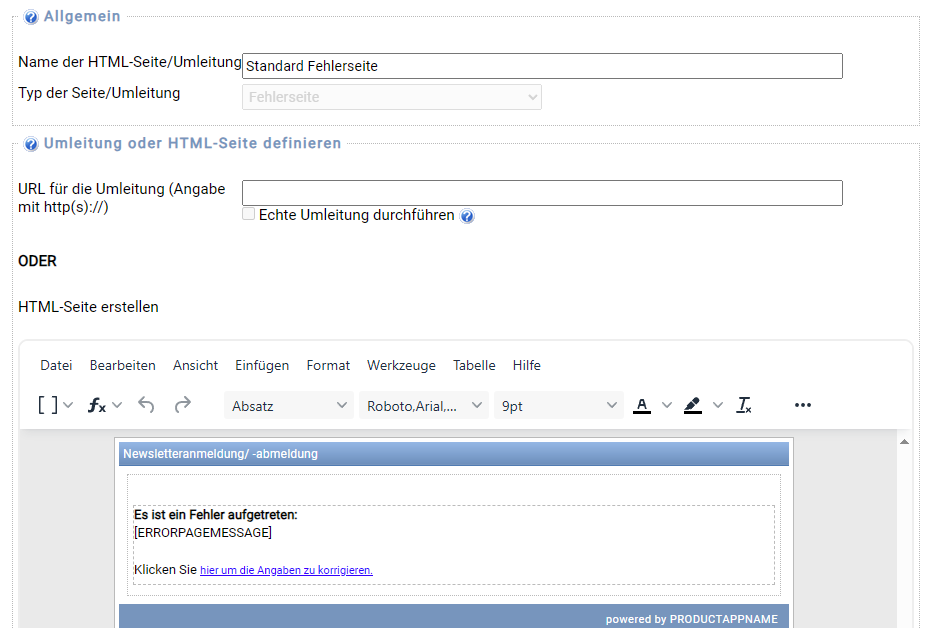Show more toolbar options via three dots

point(802,405)
